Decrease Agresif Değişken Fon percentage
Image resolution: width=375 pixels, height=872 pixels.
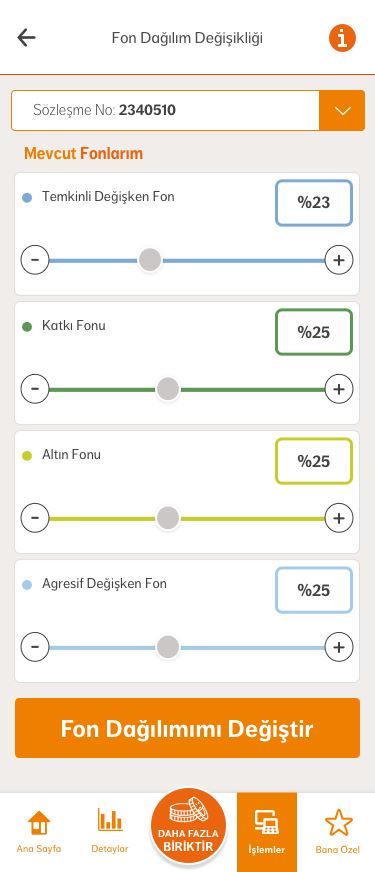(35, 647)
